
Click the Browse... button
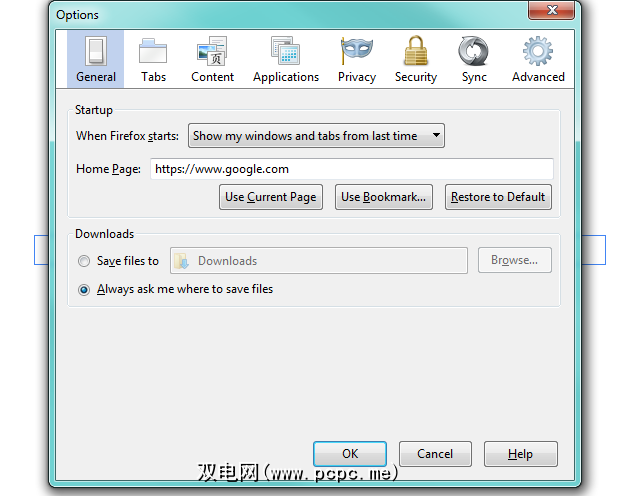click(515, 260)
